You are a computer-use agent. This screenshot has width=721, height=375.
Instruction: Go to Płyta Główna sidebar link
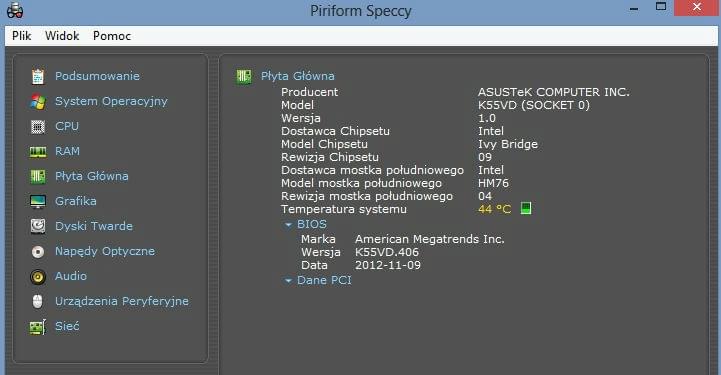pos(92,176)
